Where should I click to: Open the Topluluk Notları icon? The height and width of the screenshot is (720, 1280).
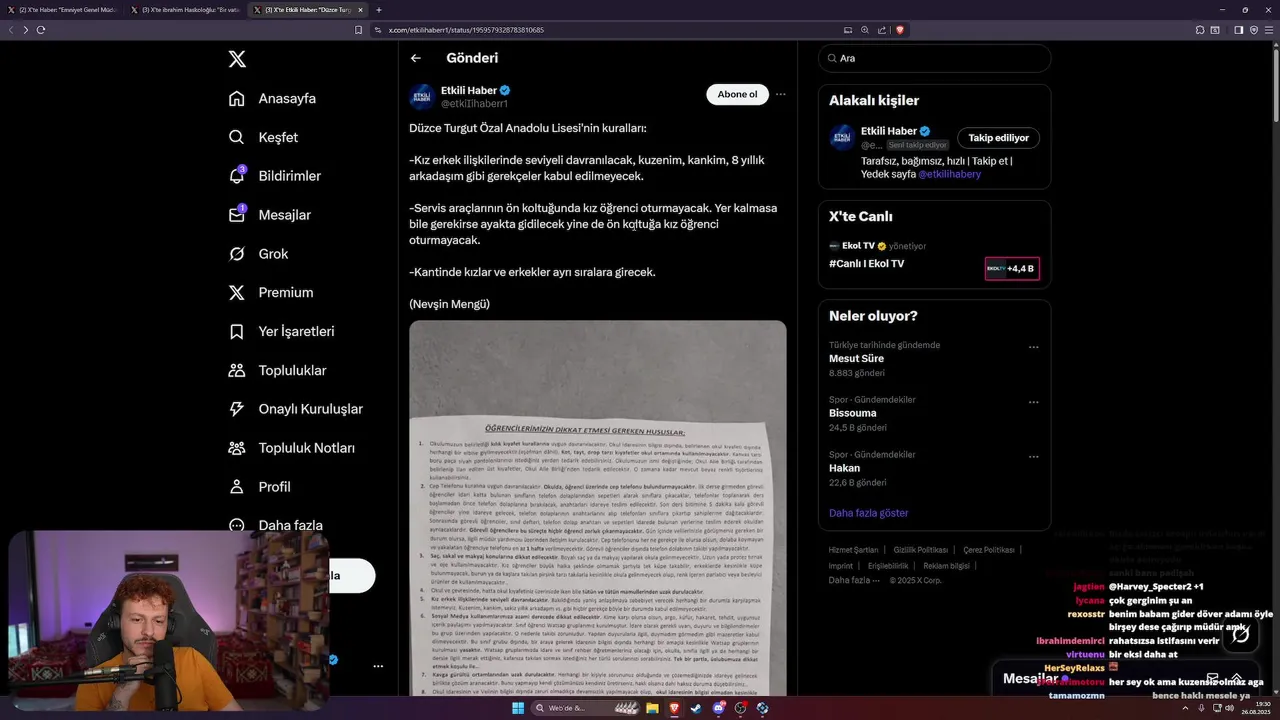(237, 448)
